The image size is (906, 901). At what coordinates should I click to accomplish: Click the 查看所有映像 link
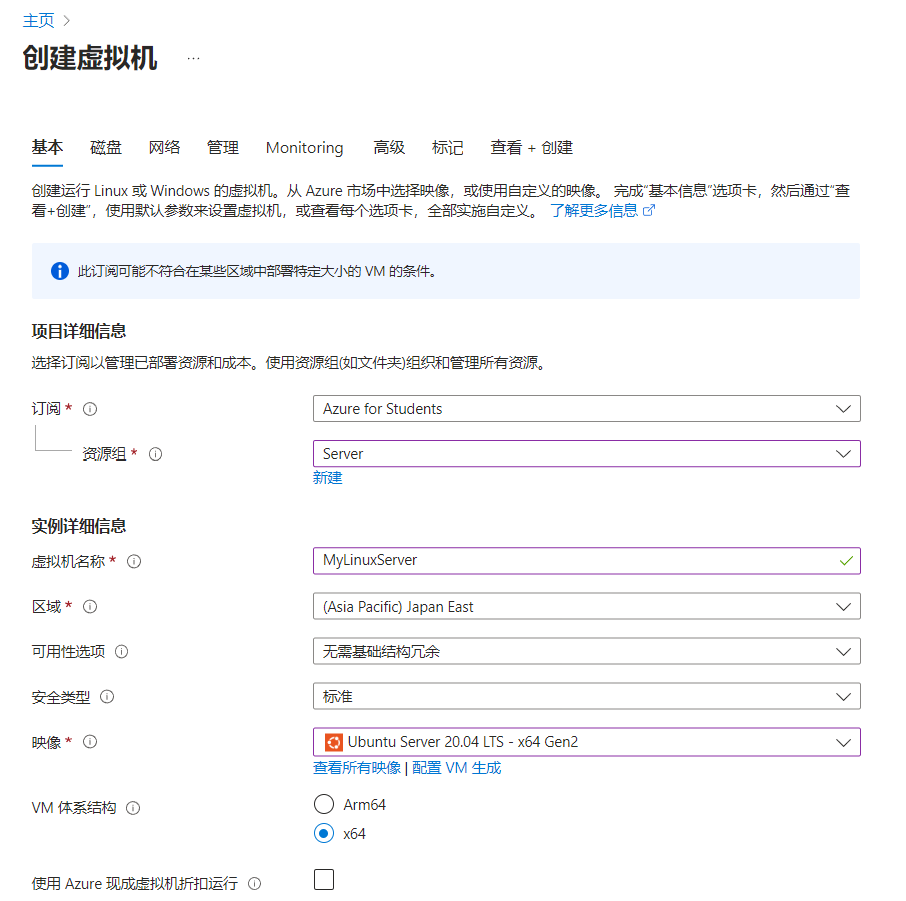click(x=357, y=768)
